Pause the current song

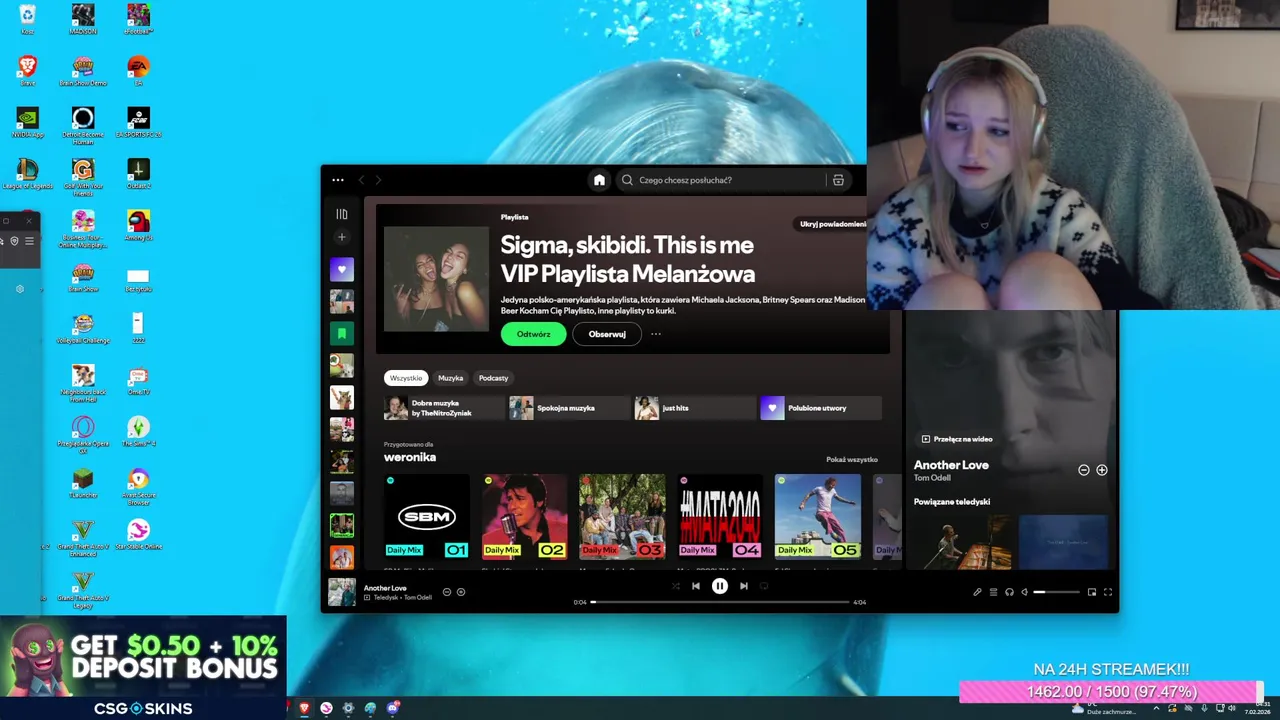coord(719,586)
